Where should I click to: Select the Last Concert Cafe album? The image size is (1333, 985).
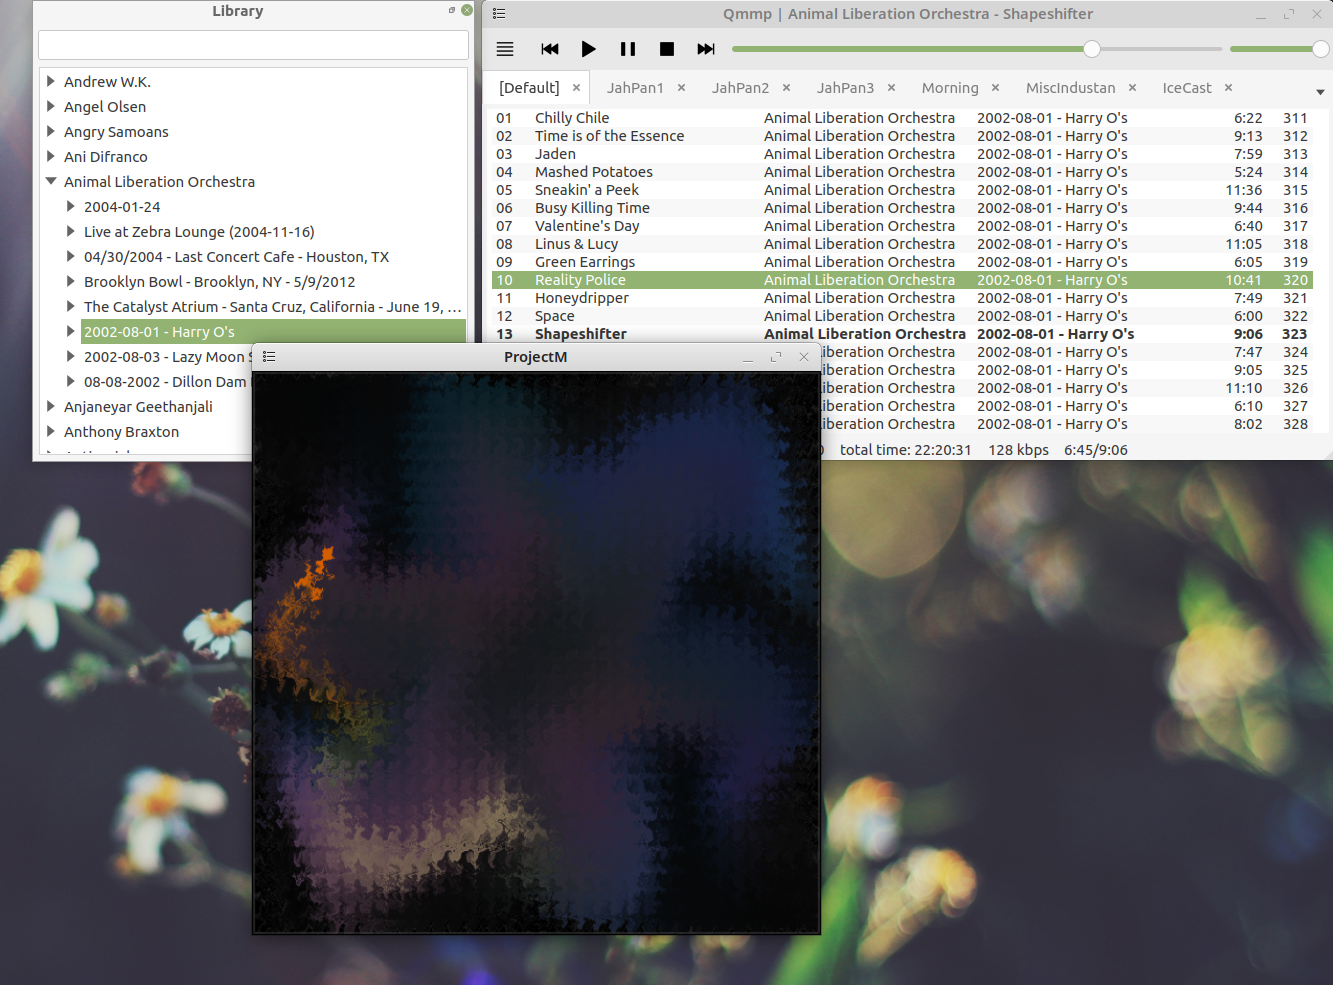click(236, 256)
